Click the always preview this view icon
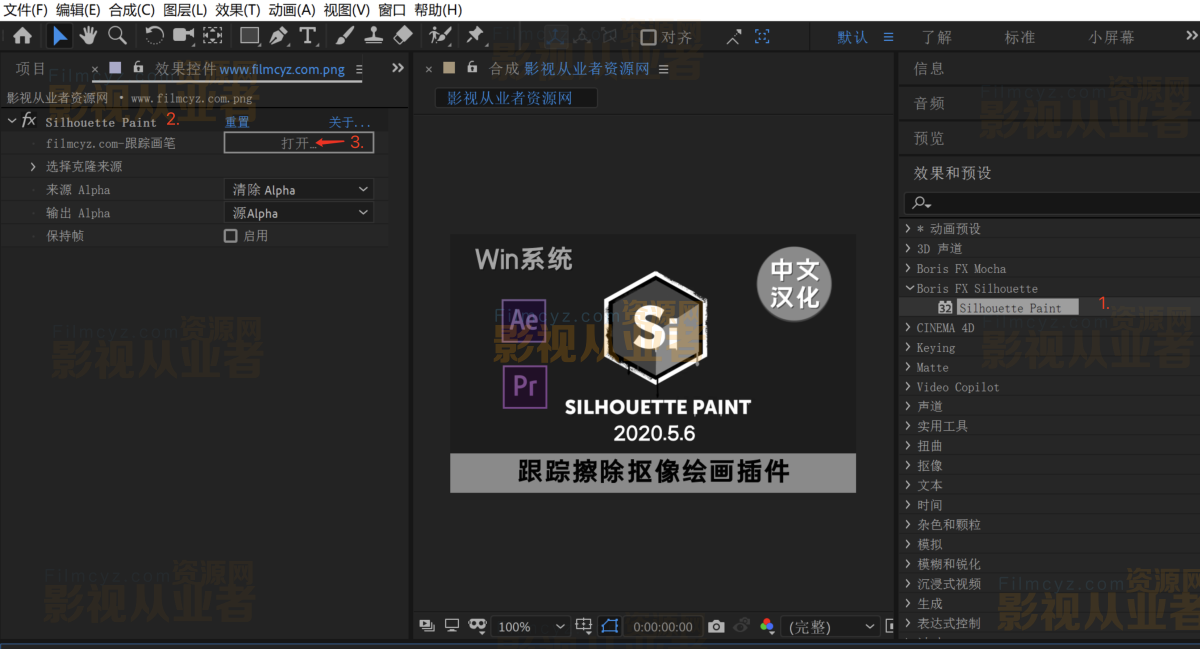This screenshot has height=649, width=1200. click(427, 626)
